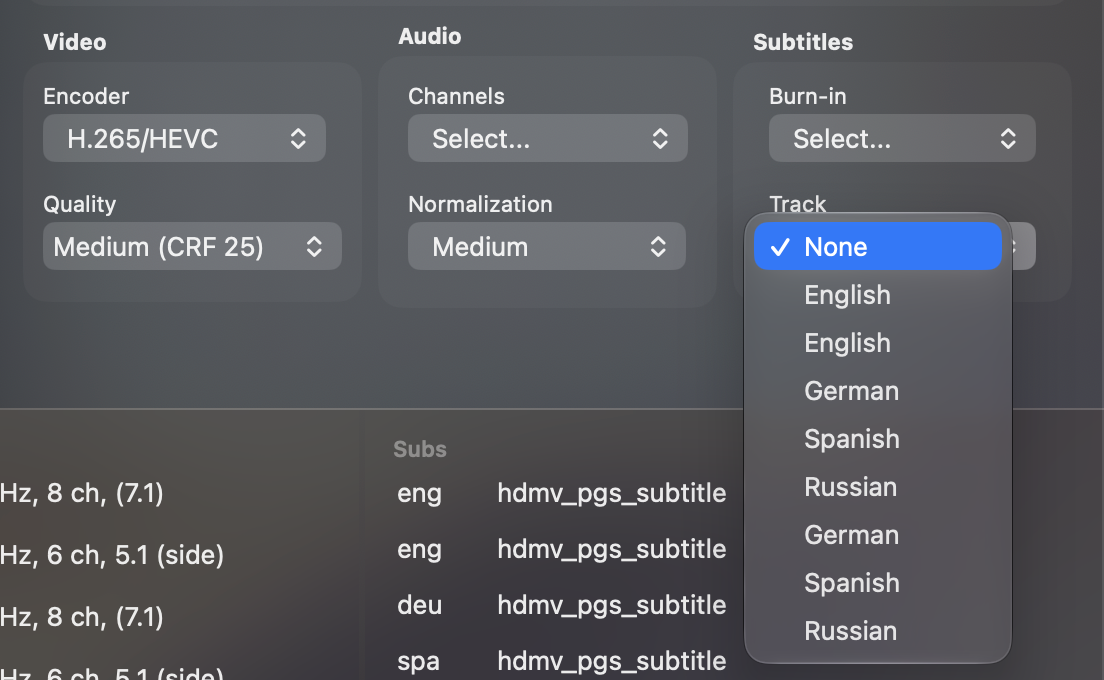Open the Encoder H.265/HEVC dropdown

click(x=184, y=139)
